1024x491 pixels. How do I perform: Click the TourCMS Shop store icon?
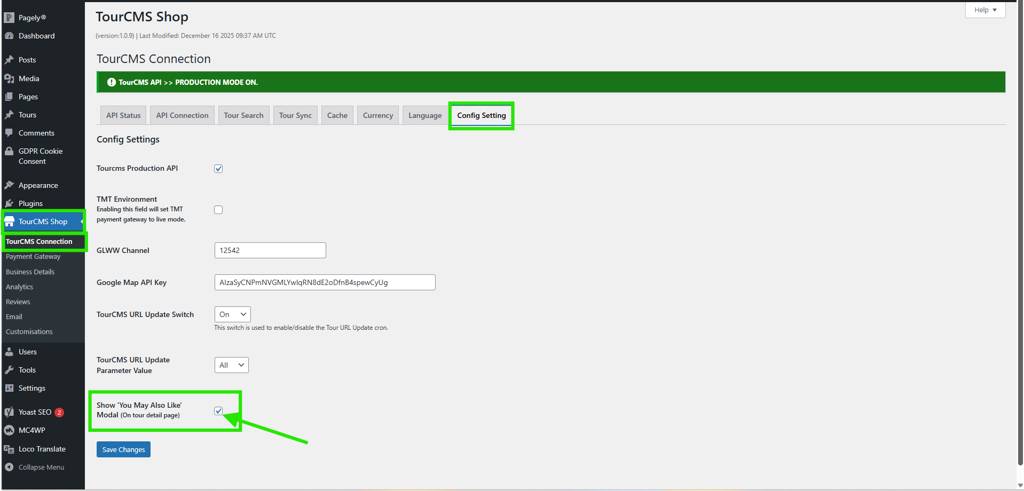tap(9, 222)
